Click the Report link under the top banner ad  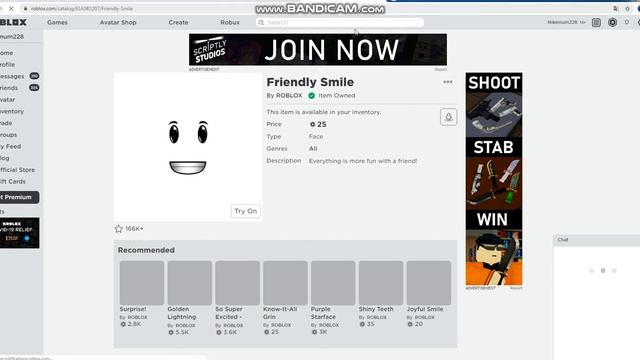[x=440, y=69]
